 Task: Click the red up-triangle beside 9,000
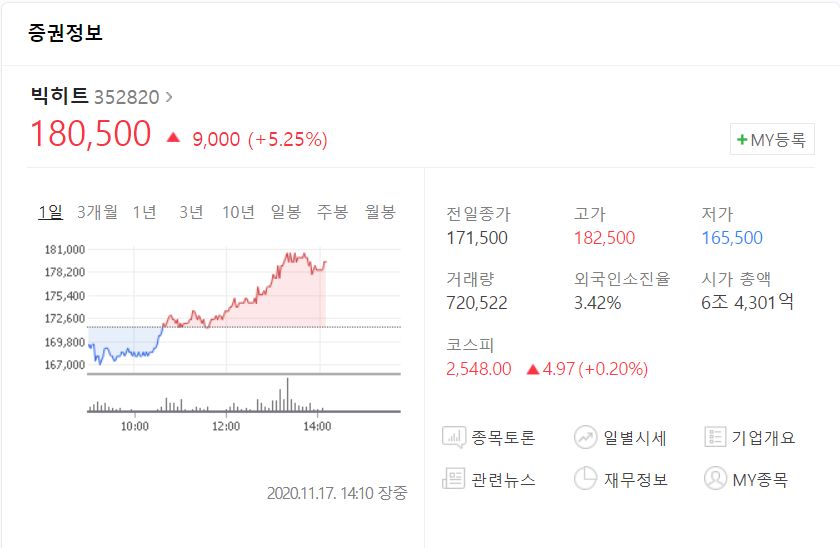[173, 138]
